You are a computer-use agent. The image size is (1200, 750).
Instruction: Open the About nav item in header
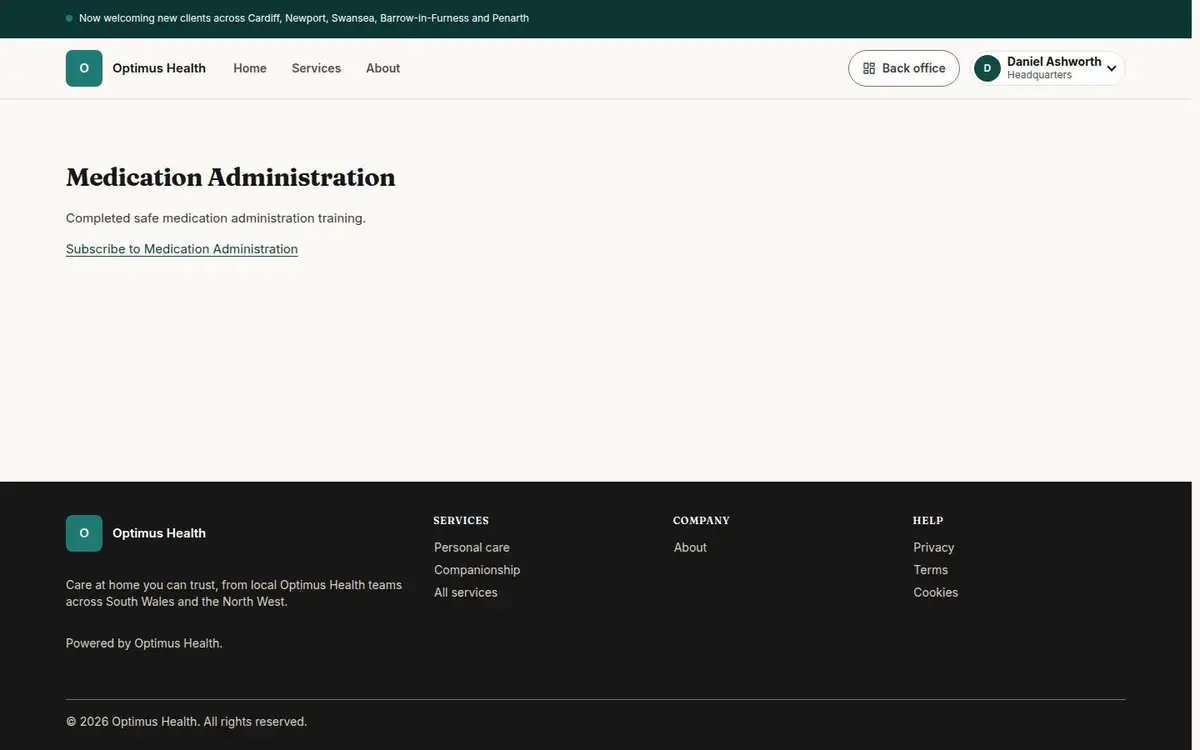(x=383, y=68)
